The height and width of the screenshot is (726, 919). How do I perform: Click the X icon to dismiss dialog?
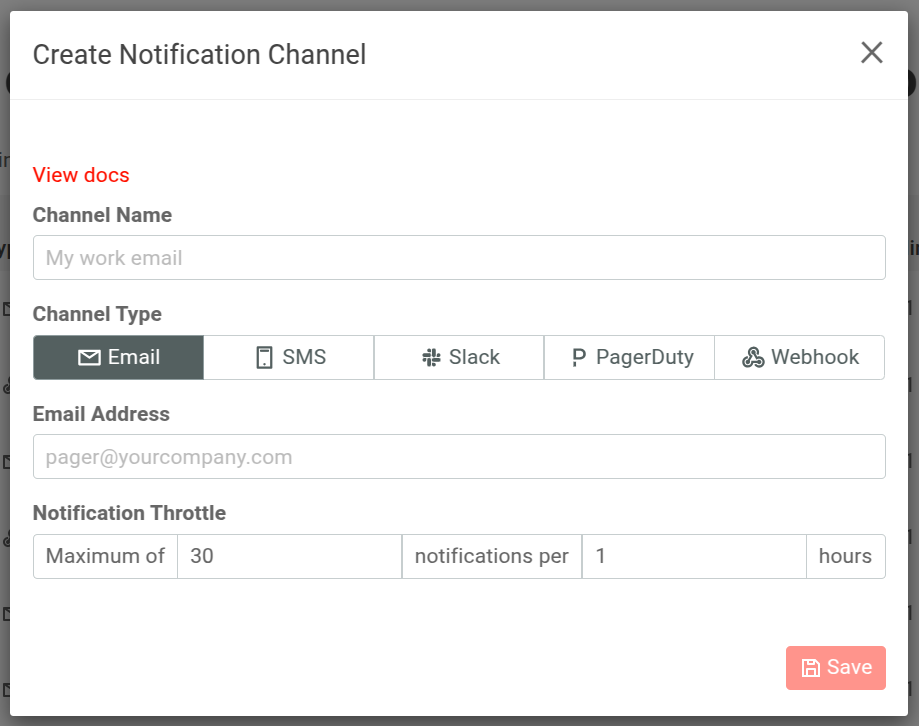pos(871,53)
